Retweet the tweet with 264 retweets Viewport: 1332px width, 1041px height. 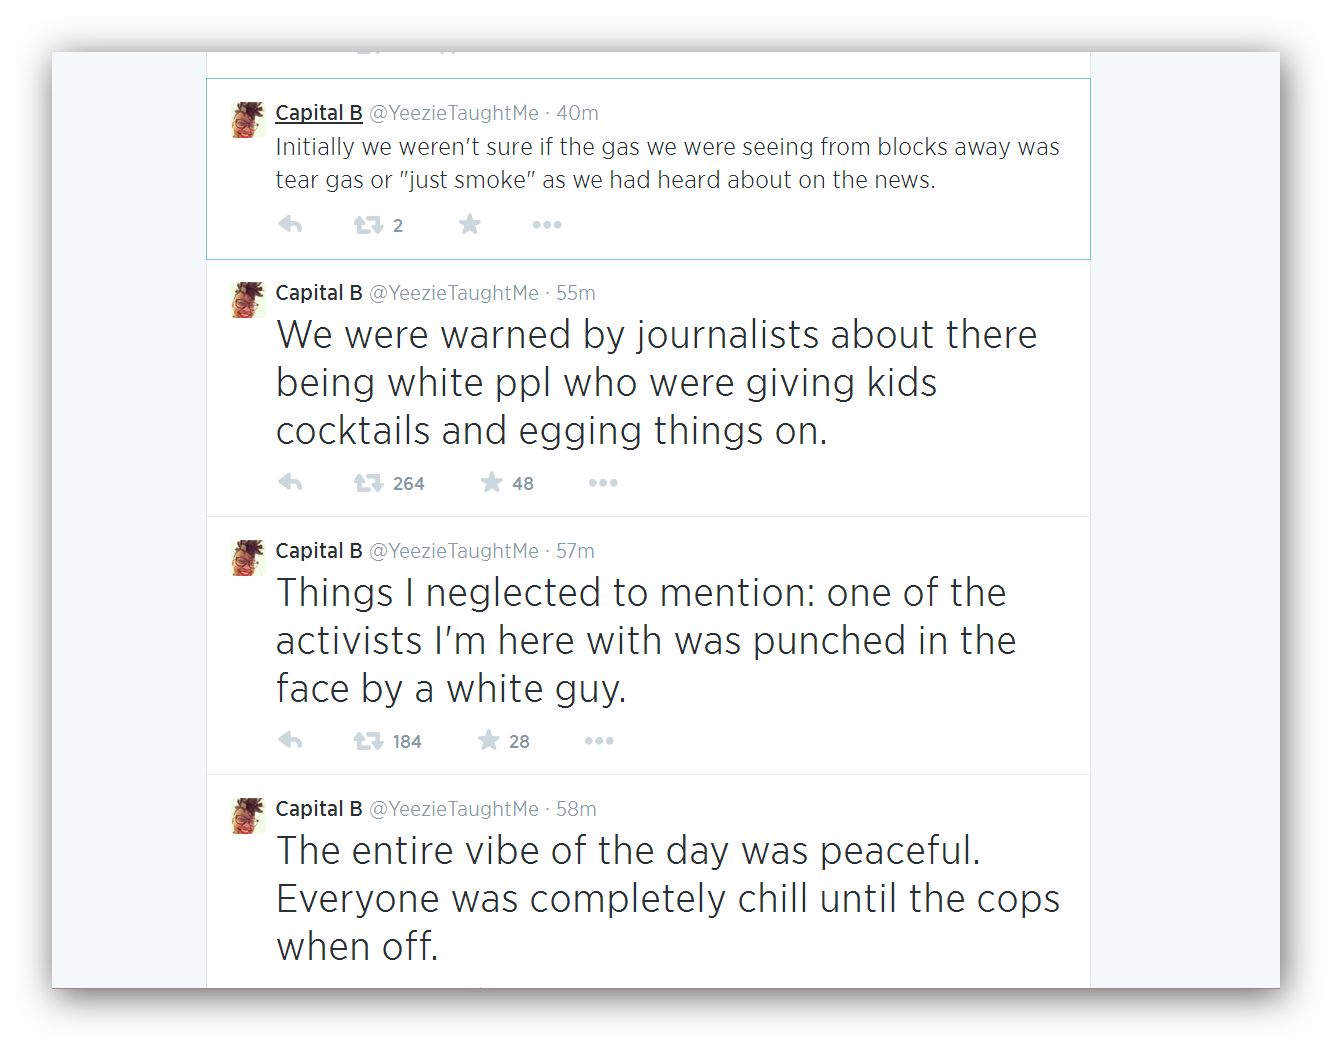[369, 483]
